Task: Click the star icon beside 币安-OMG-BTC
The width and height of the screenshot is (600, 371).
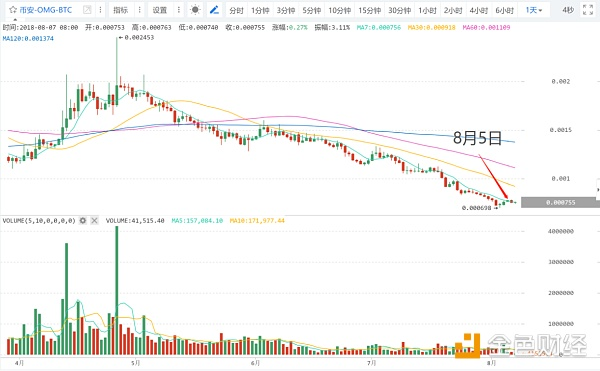Action: (x=13, y=10)
